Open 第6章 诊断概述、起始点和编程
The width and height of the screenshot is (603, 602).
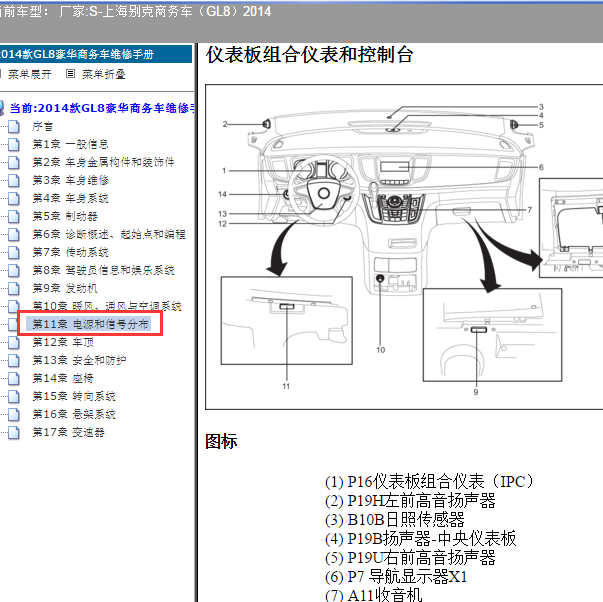pos(109,234)
